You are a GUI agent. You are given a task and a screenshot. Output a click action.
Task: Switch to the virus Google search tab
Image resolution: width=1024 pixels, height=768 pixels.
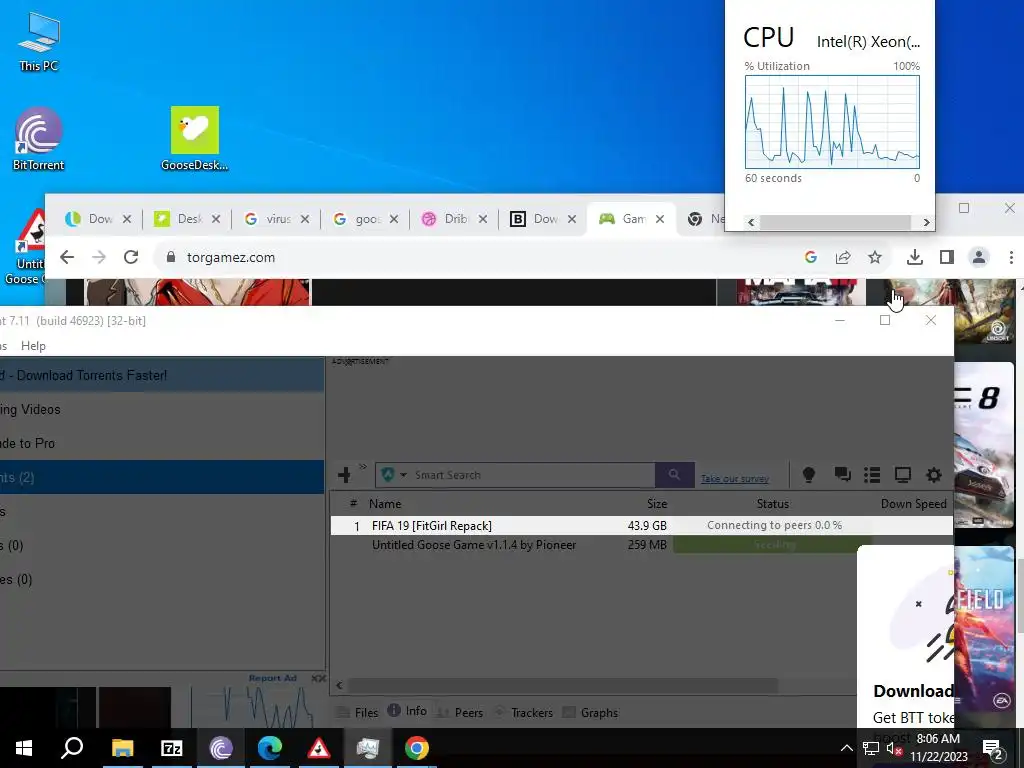(x=274, y=219)
